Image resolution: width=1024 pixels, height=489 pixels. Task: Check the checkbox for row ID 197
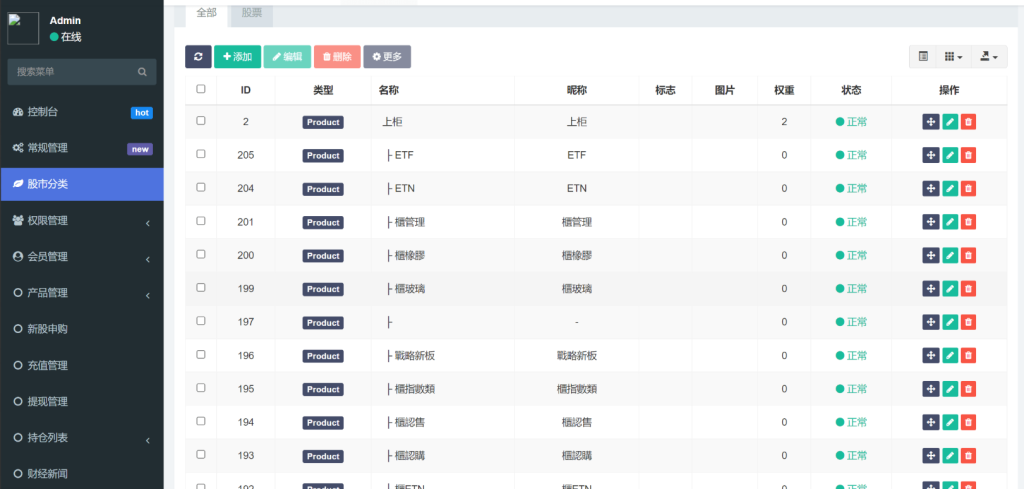(x=200, y=321)
